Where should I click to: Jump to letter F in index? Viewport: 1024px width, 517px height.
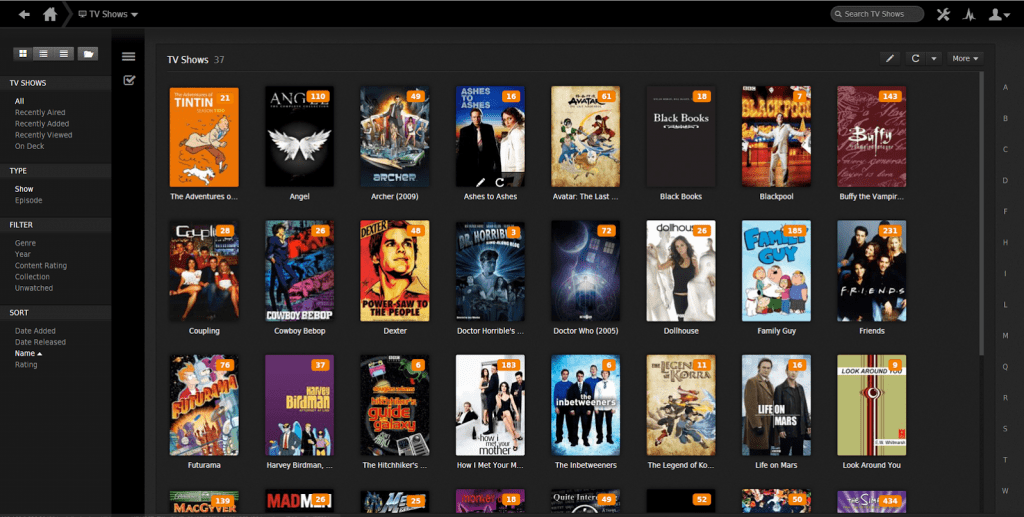pyautogui.click(x=1006, y=212)
